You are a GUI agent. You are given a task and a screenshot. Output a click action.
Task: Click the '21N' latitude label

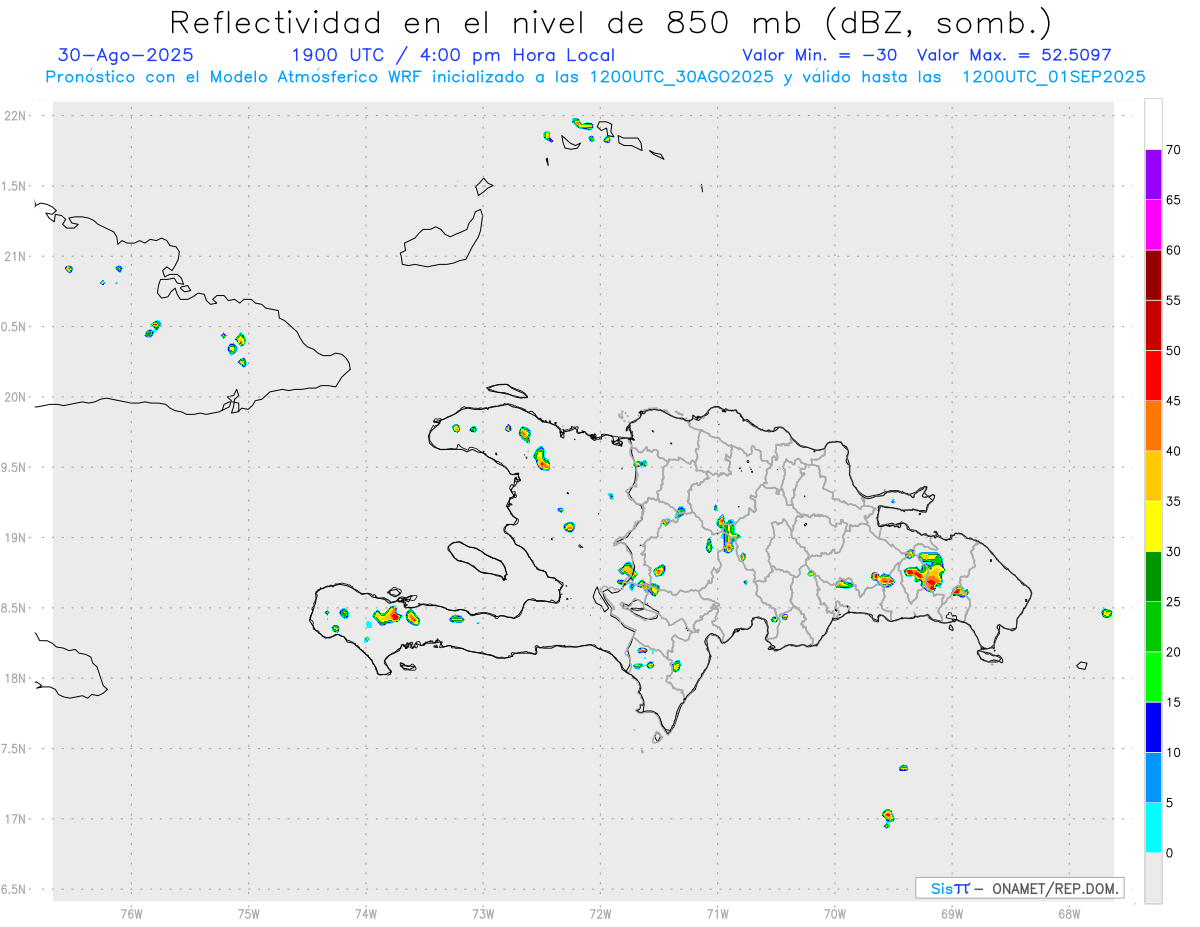point(16,256)
